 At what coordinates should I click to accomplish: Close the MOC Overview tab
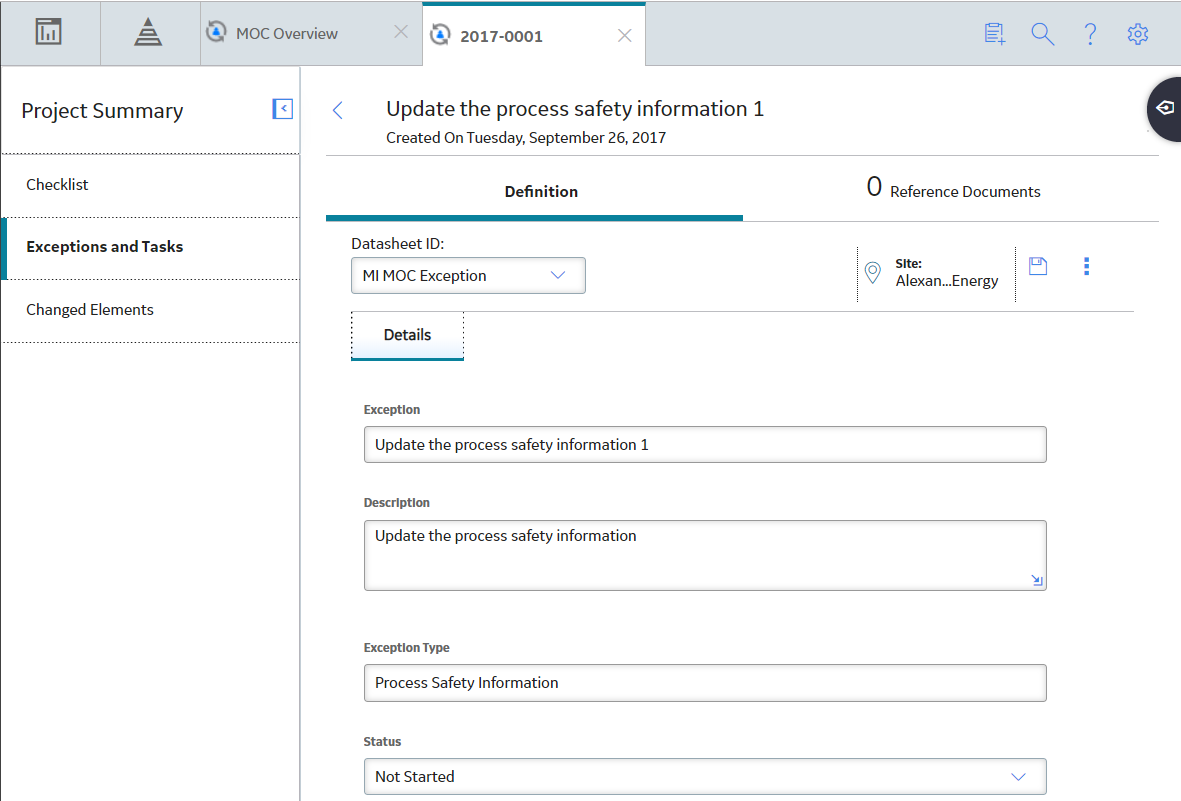(x=401, y=32)
